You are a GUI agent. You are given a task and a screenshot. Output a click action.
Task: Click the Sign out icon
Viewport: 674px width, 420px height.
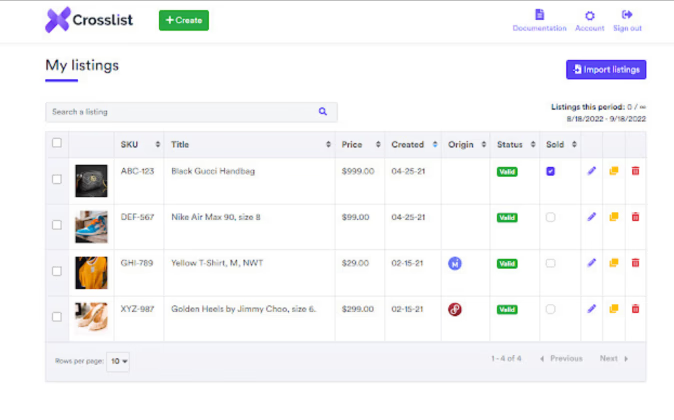click(627, 15)
